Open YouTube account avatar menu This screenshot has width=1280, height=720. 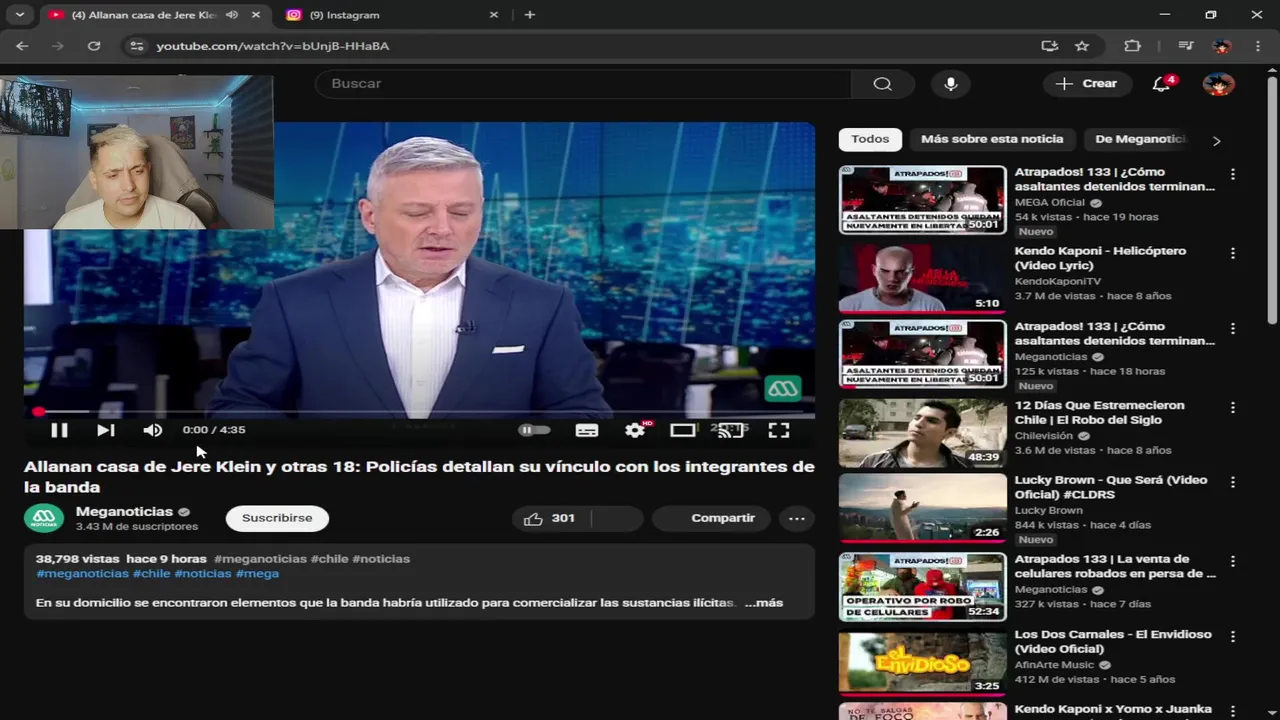(x=1218, y=84)
